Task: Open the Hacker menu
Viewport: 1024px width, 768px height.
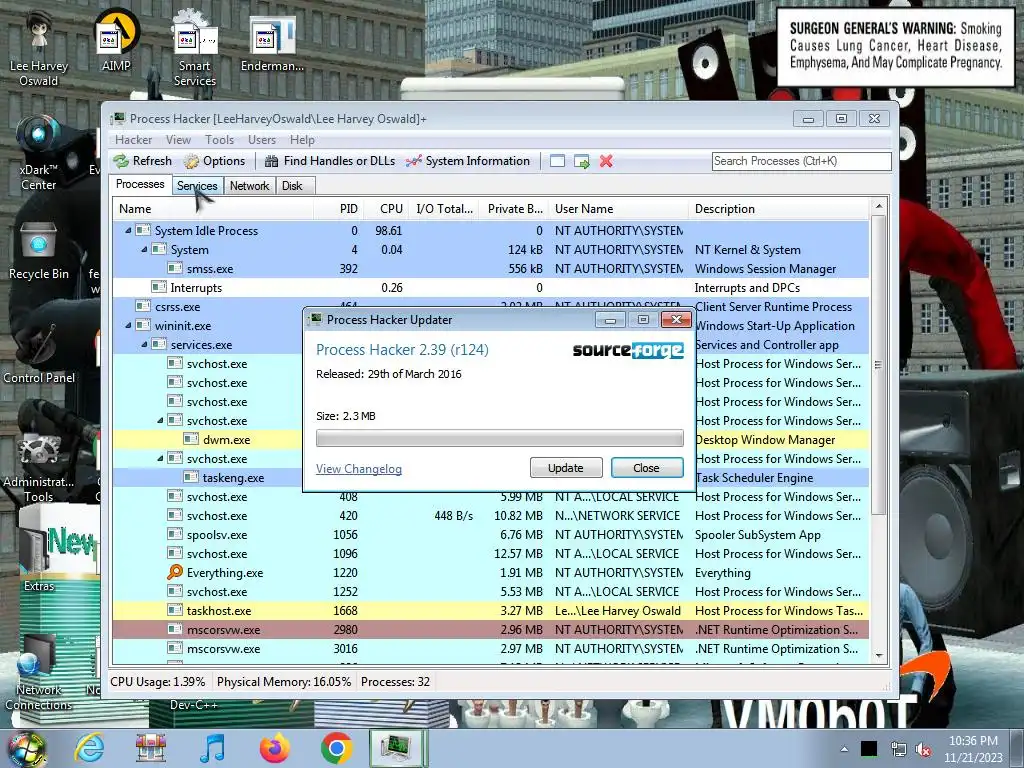Action: tap(133, 140)
